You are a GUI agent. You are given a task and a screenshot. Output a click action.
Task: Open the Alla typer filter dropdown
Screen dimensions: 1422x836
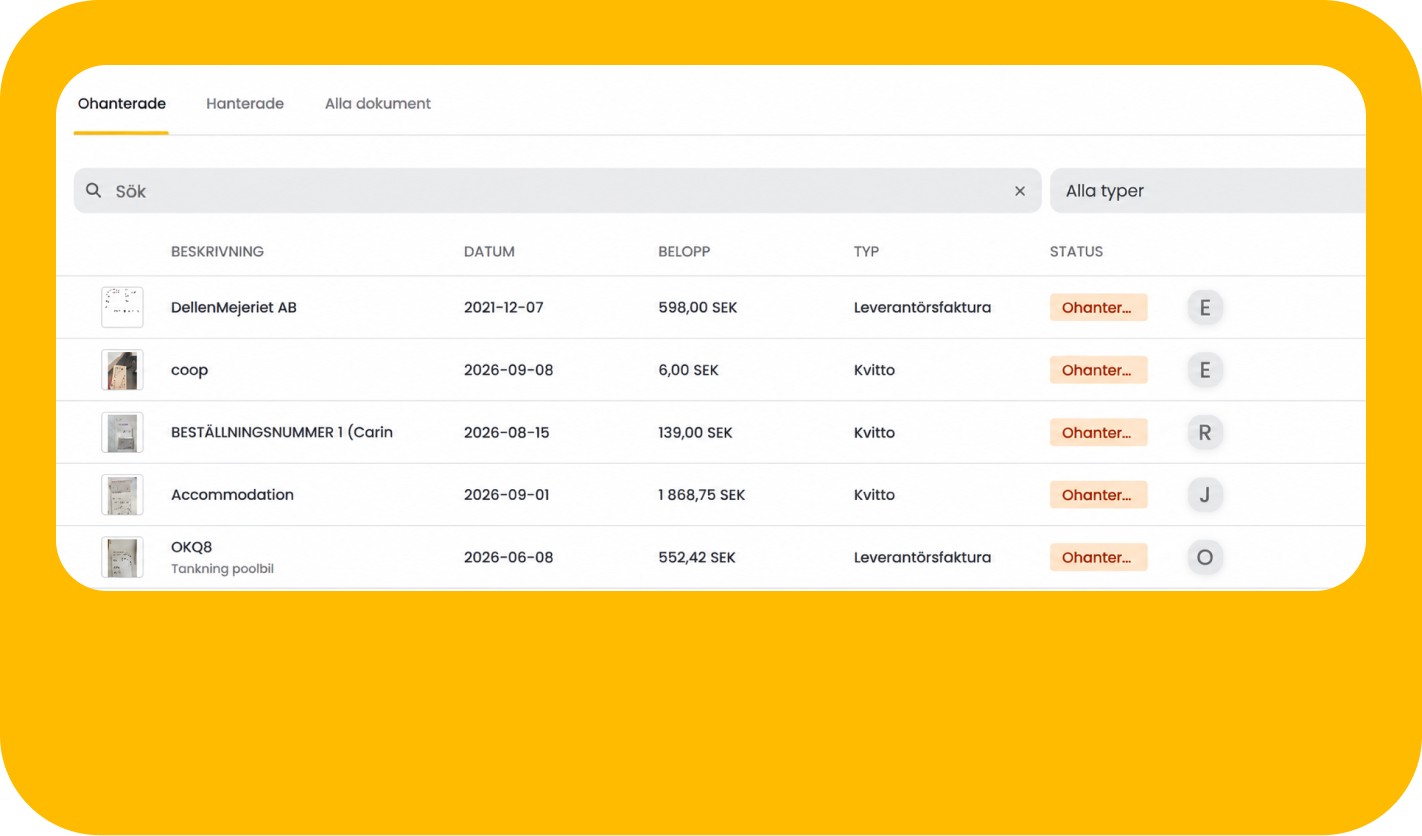click(1208, 191)
